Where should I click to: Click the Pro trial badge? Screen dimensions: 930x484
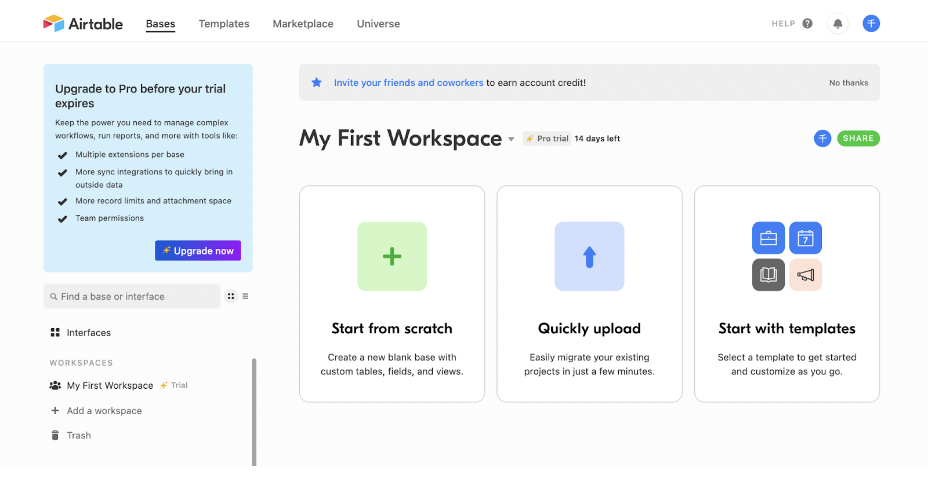pos(547,138)
